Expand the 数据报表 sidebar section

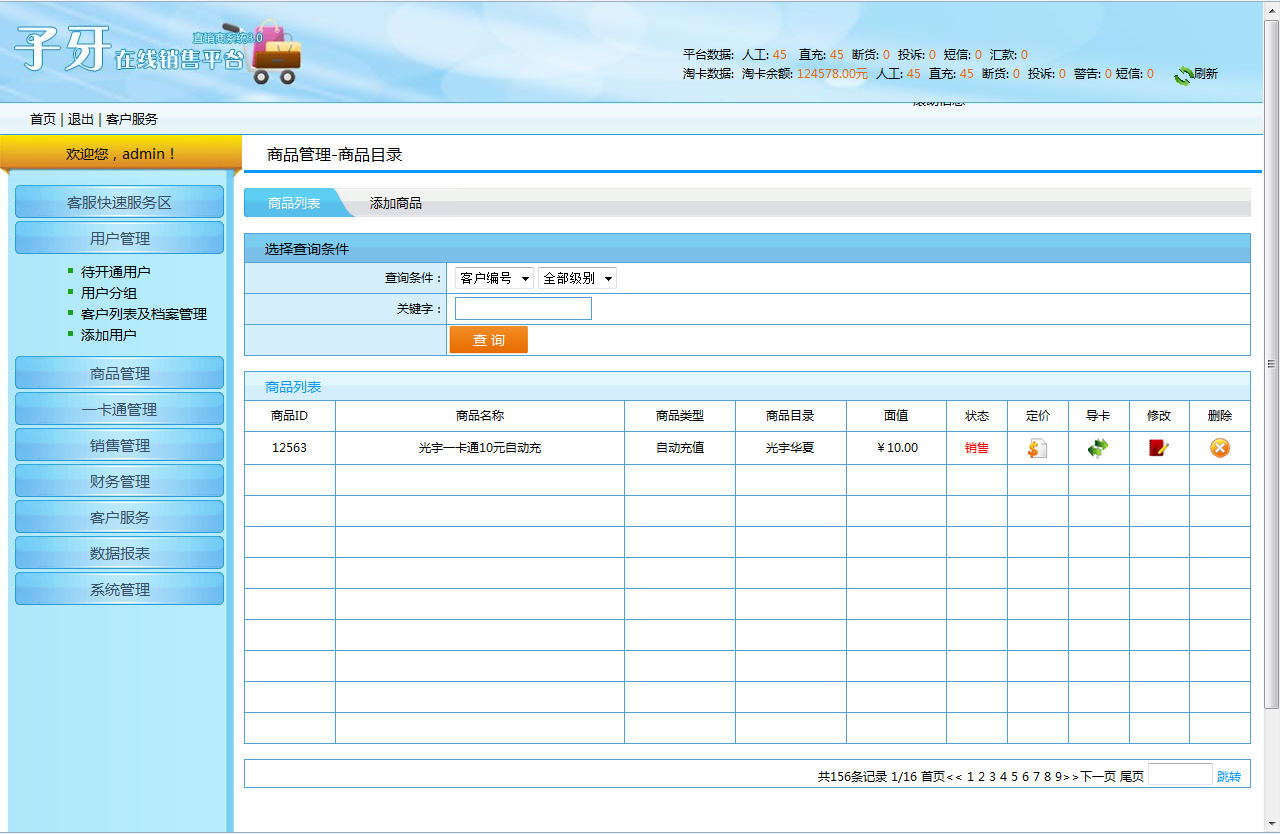[x=119, y=553]
